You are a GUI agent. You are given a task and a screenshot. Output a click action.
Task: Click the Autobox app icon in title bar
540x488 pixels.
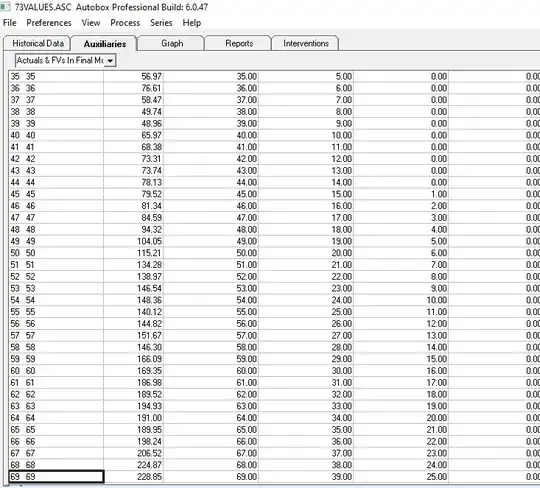pyautogui.click(x=4, y=7)
